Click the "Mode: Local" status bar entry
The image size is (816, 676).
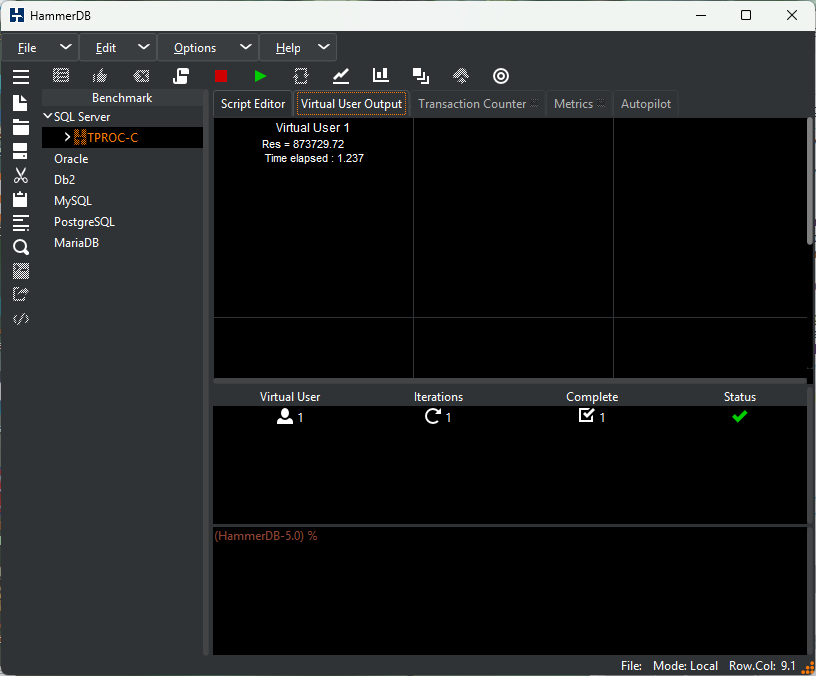pyautogui.click(x=685, y=666)
